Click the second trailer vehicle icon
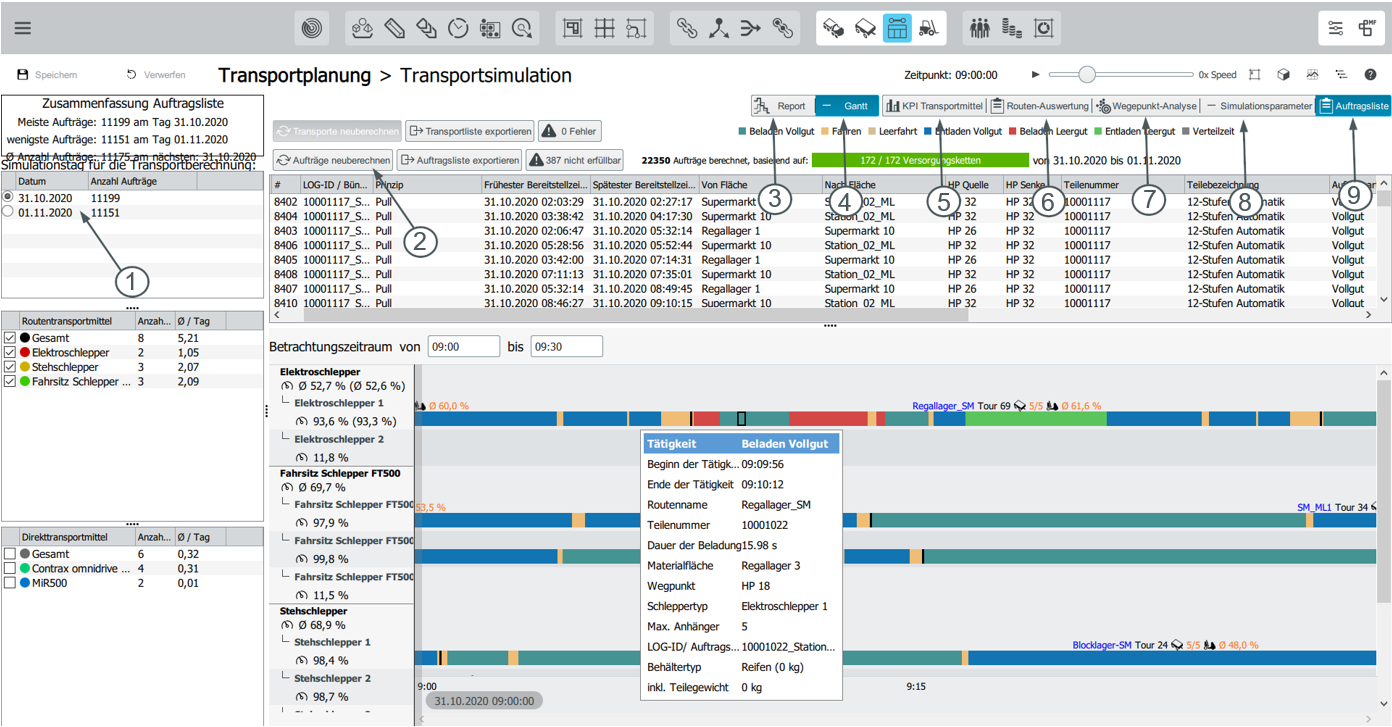Image resolution: width=1392 pixels, height=727 pixels. point(865,28)
